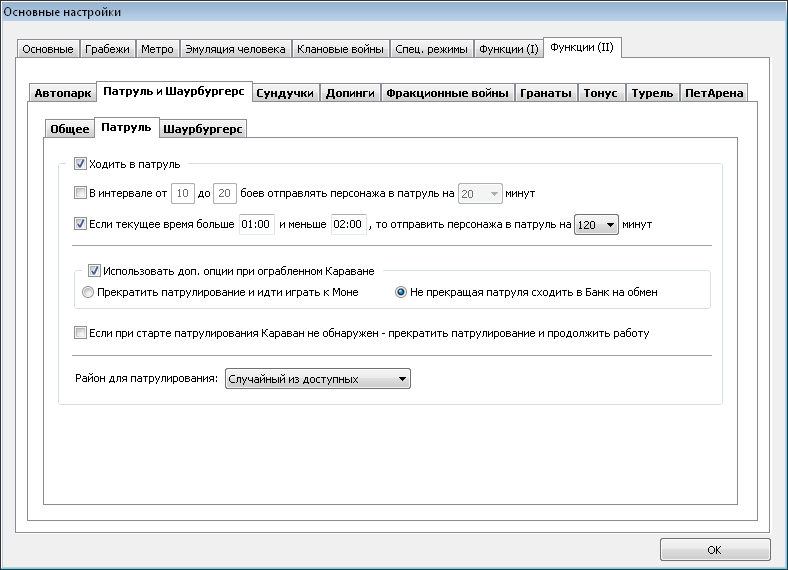Check the 'Караван не обнаружен' option
Image resolution: width=788 pixels, height=570 pixels.
[80, 332]
